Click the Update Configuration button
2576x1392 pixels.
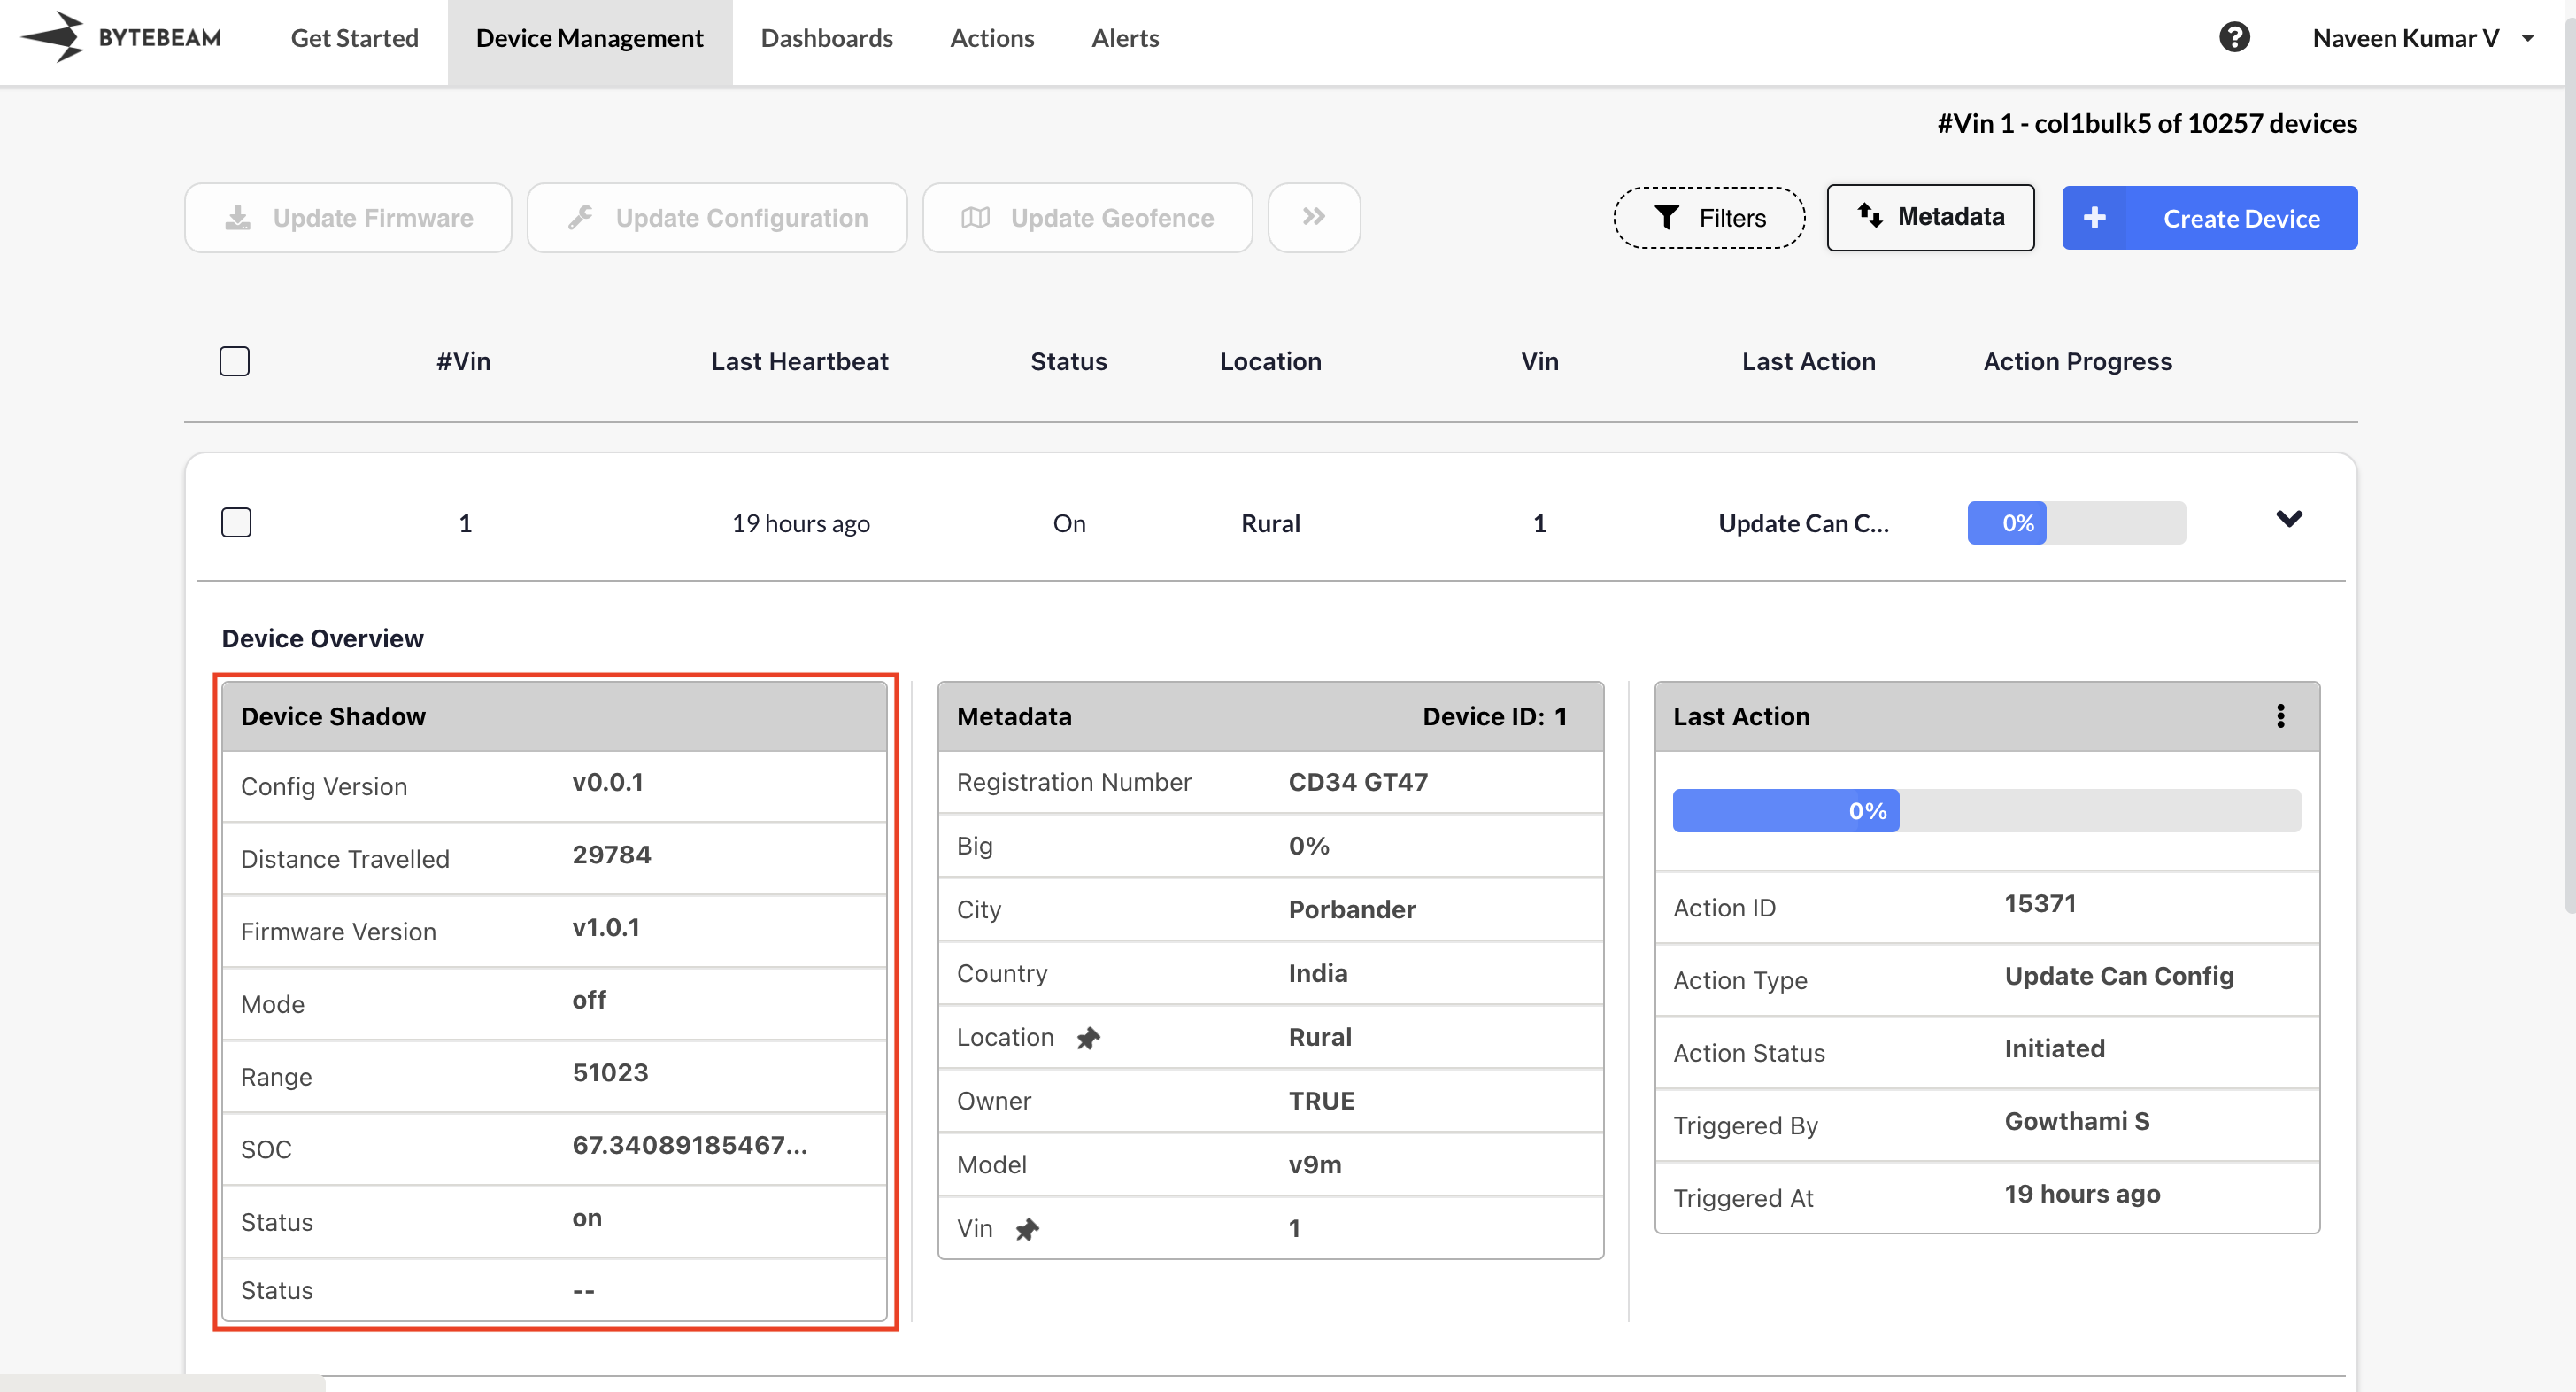tap(717, 218)
